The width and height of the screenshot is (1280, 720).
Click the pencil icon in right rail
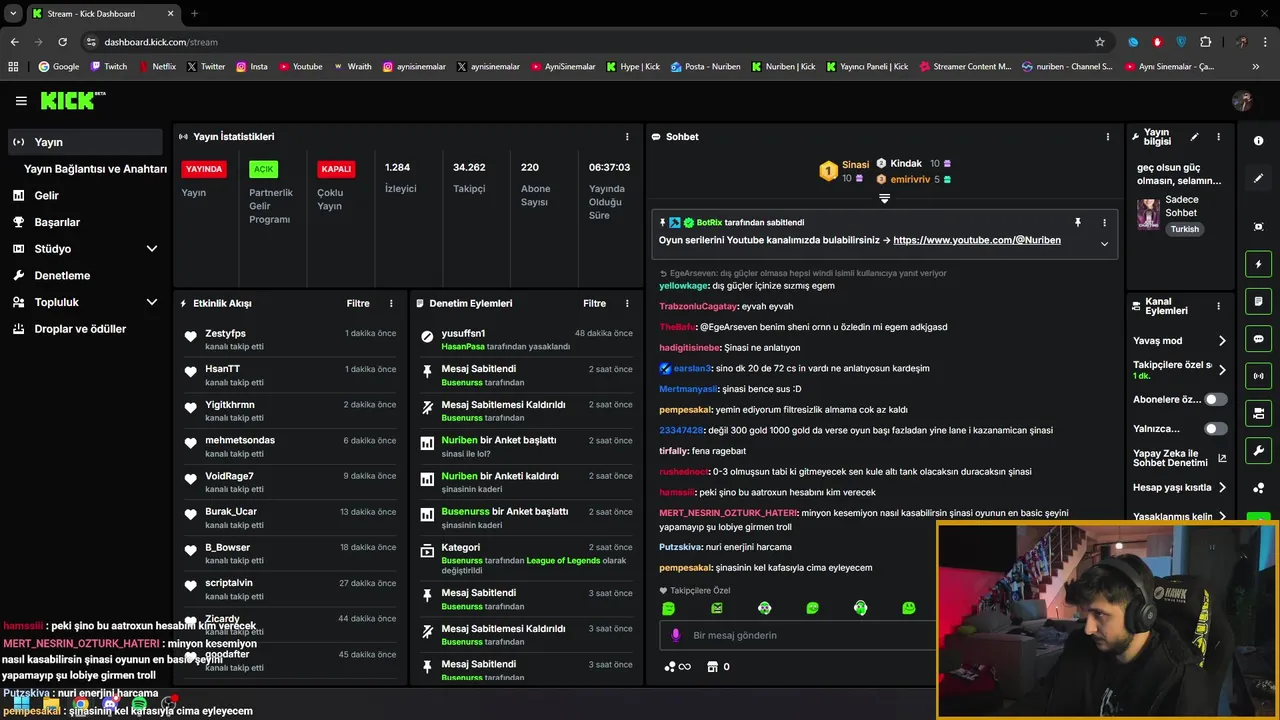(1258, 178)
